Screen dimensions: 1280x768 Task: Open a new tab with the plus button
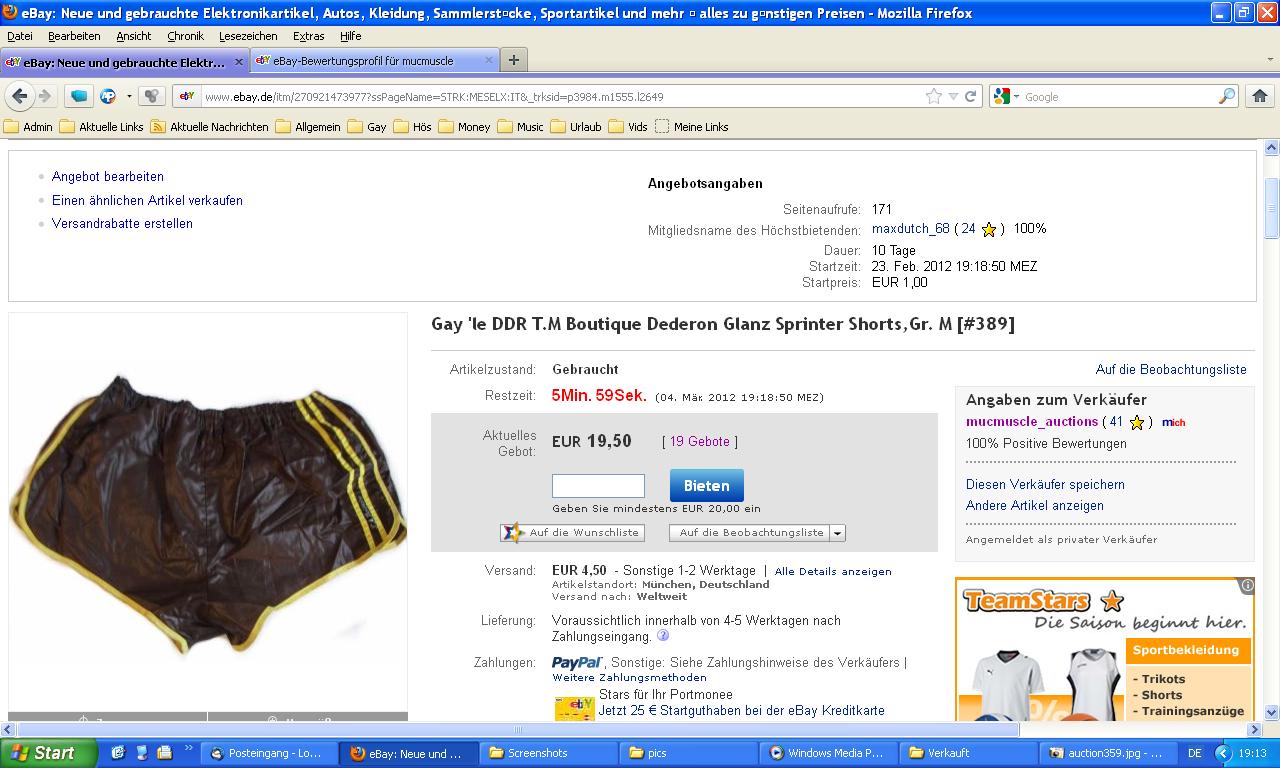point(513,60)
